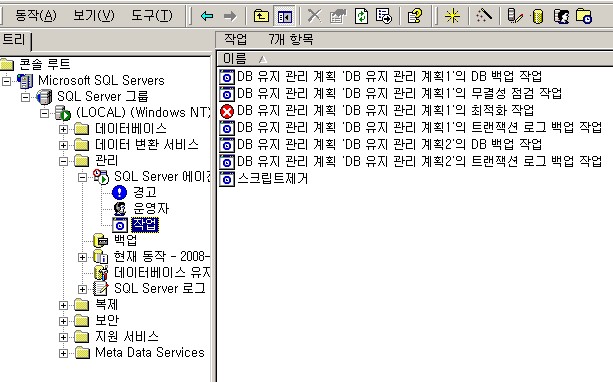Select the 트리 tab
The height and width of the screenshot is (382, 613).
click(14, 40)
